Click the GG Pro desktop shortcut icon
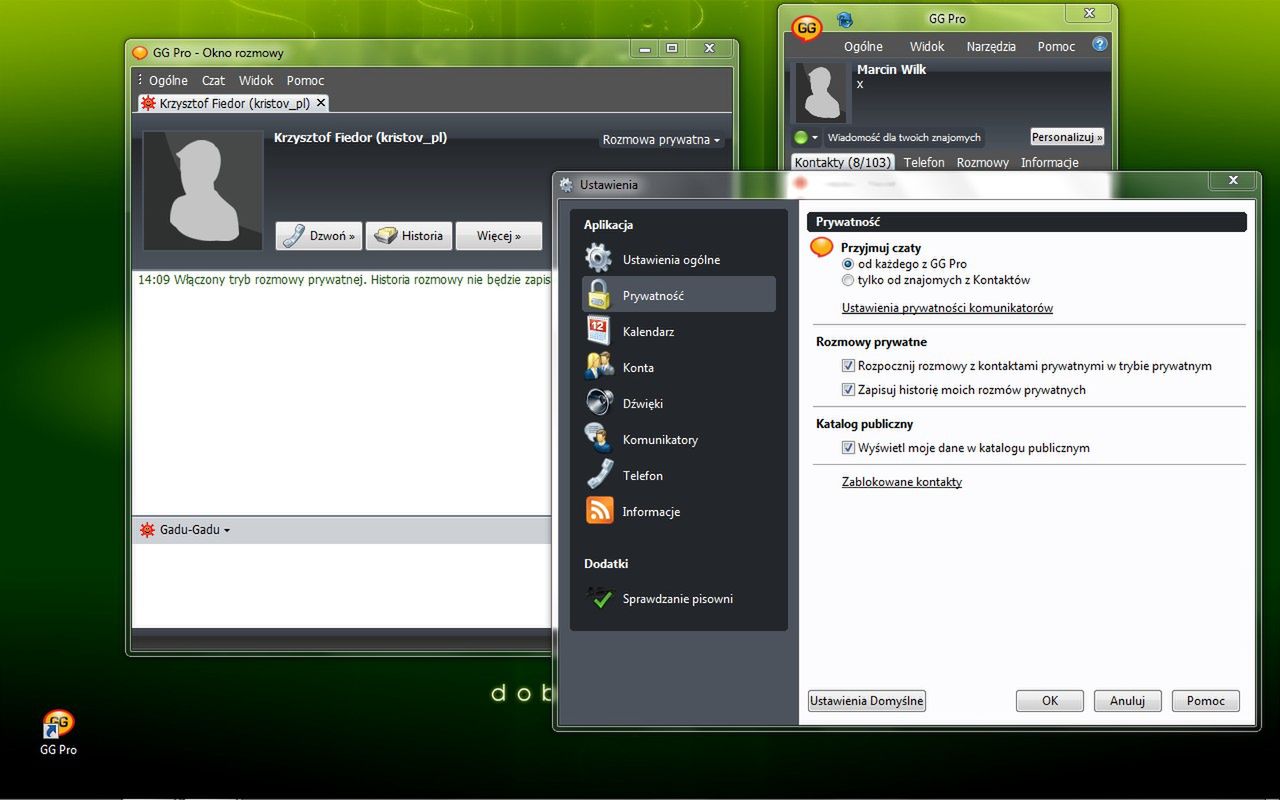Viewport: 1280px width, 800px height. tap(58, 724)
